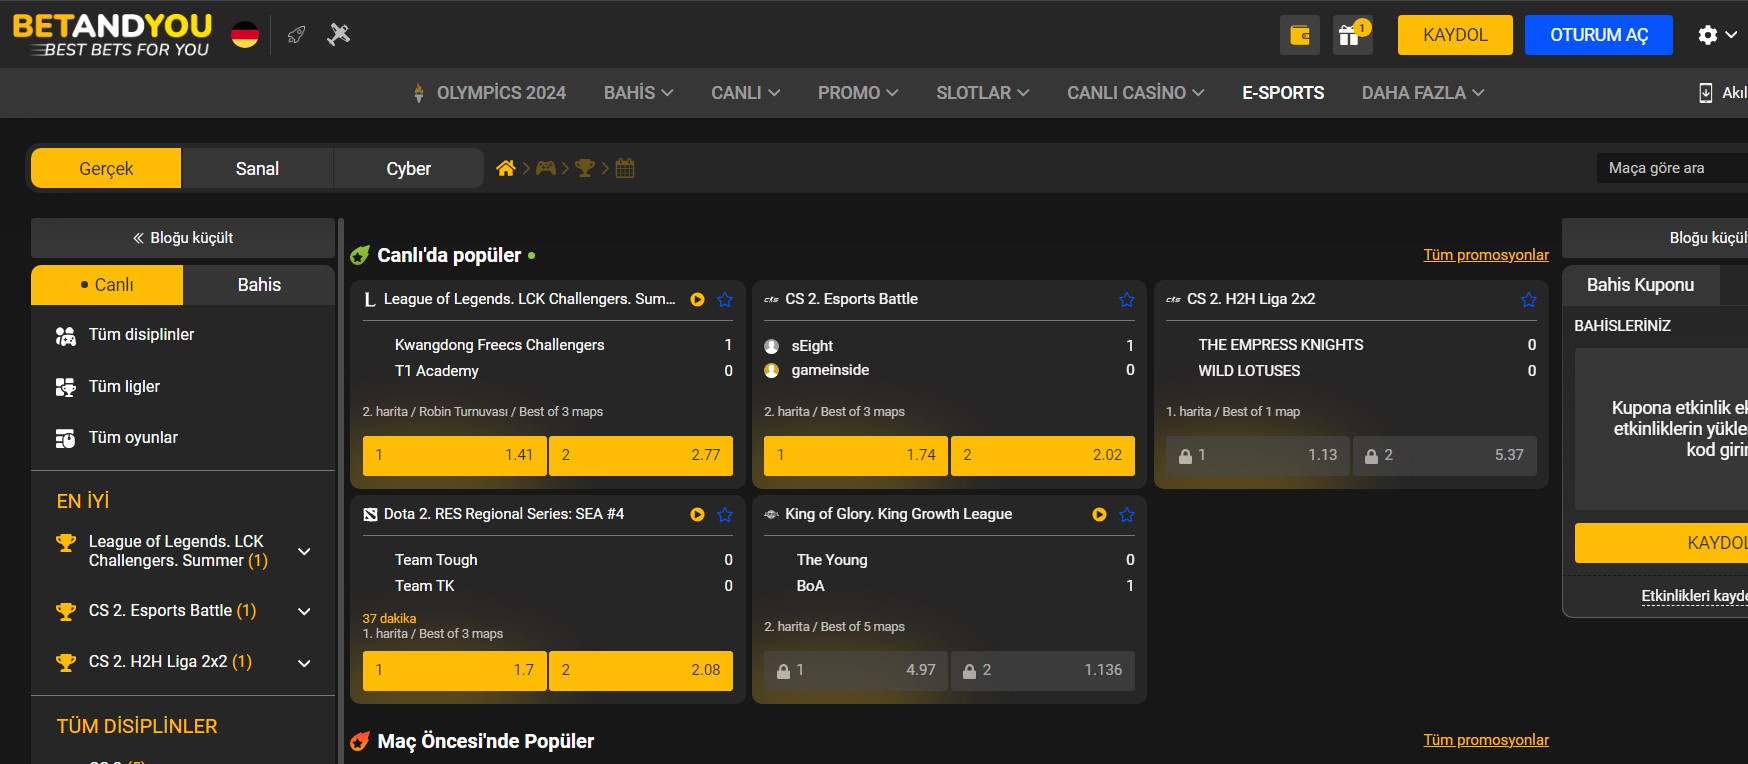
Task: Click the gamepad breadcrumb icon
Action: click(546, 168)
